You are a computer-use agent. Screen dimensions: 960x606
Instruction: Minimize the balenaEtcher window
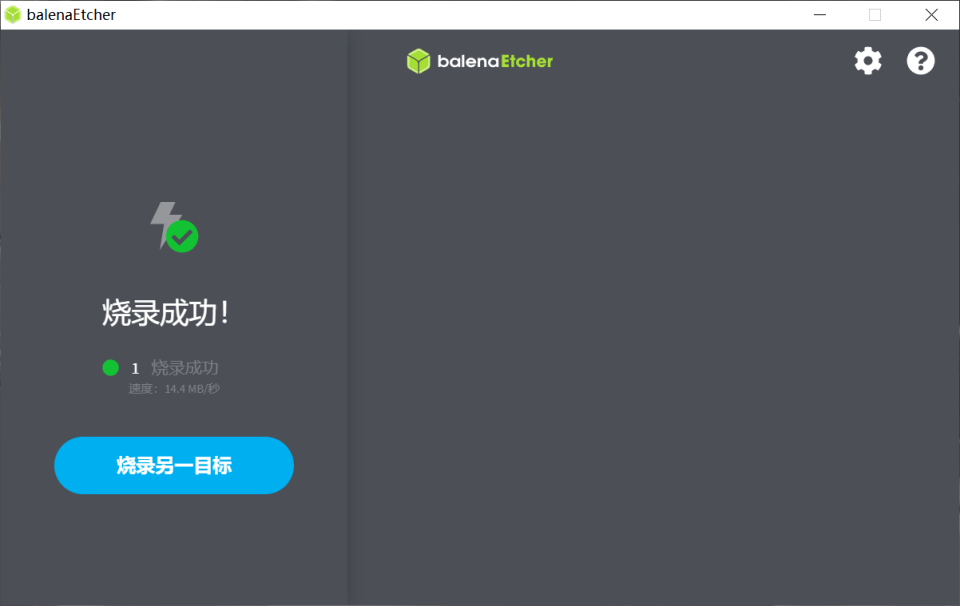820,14
